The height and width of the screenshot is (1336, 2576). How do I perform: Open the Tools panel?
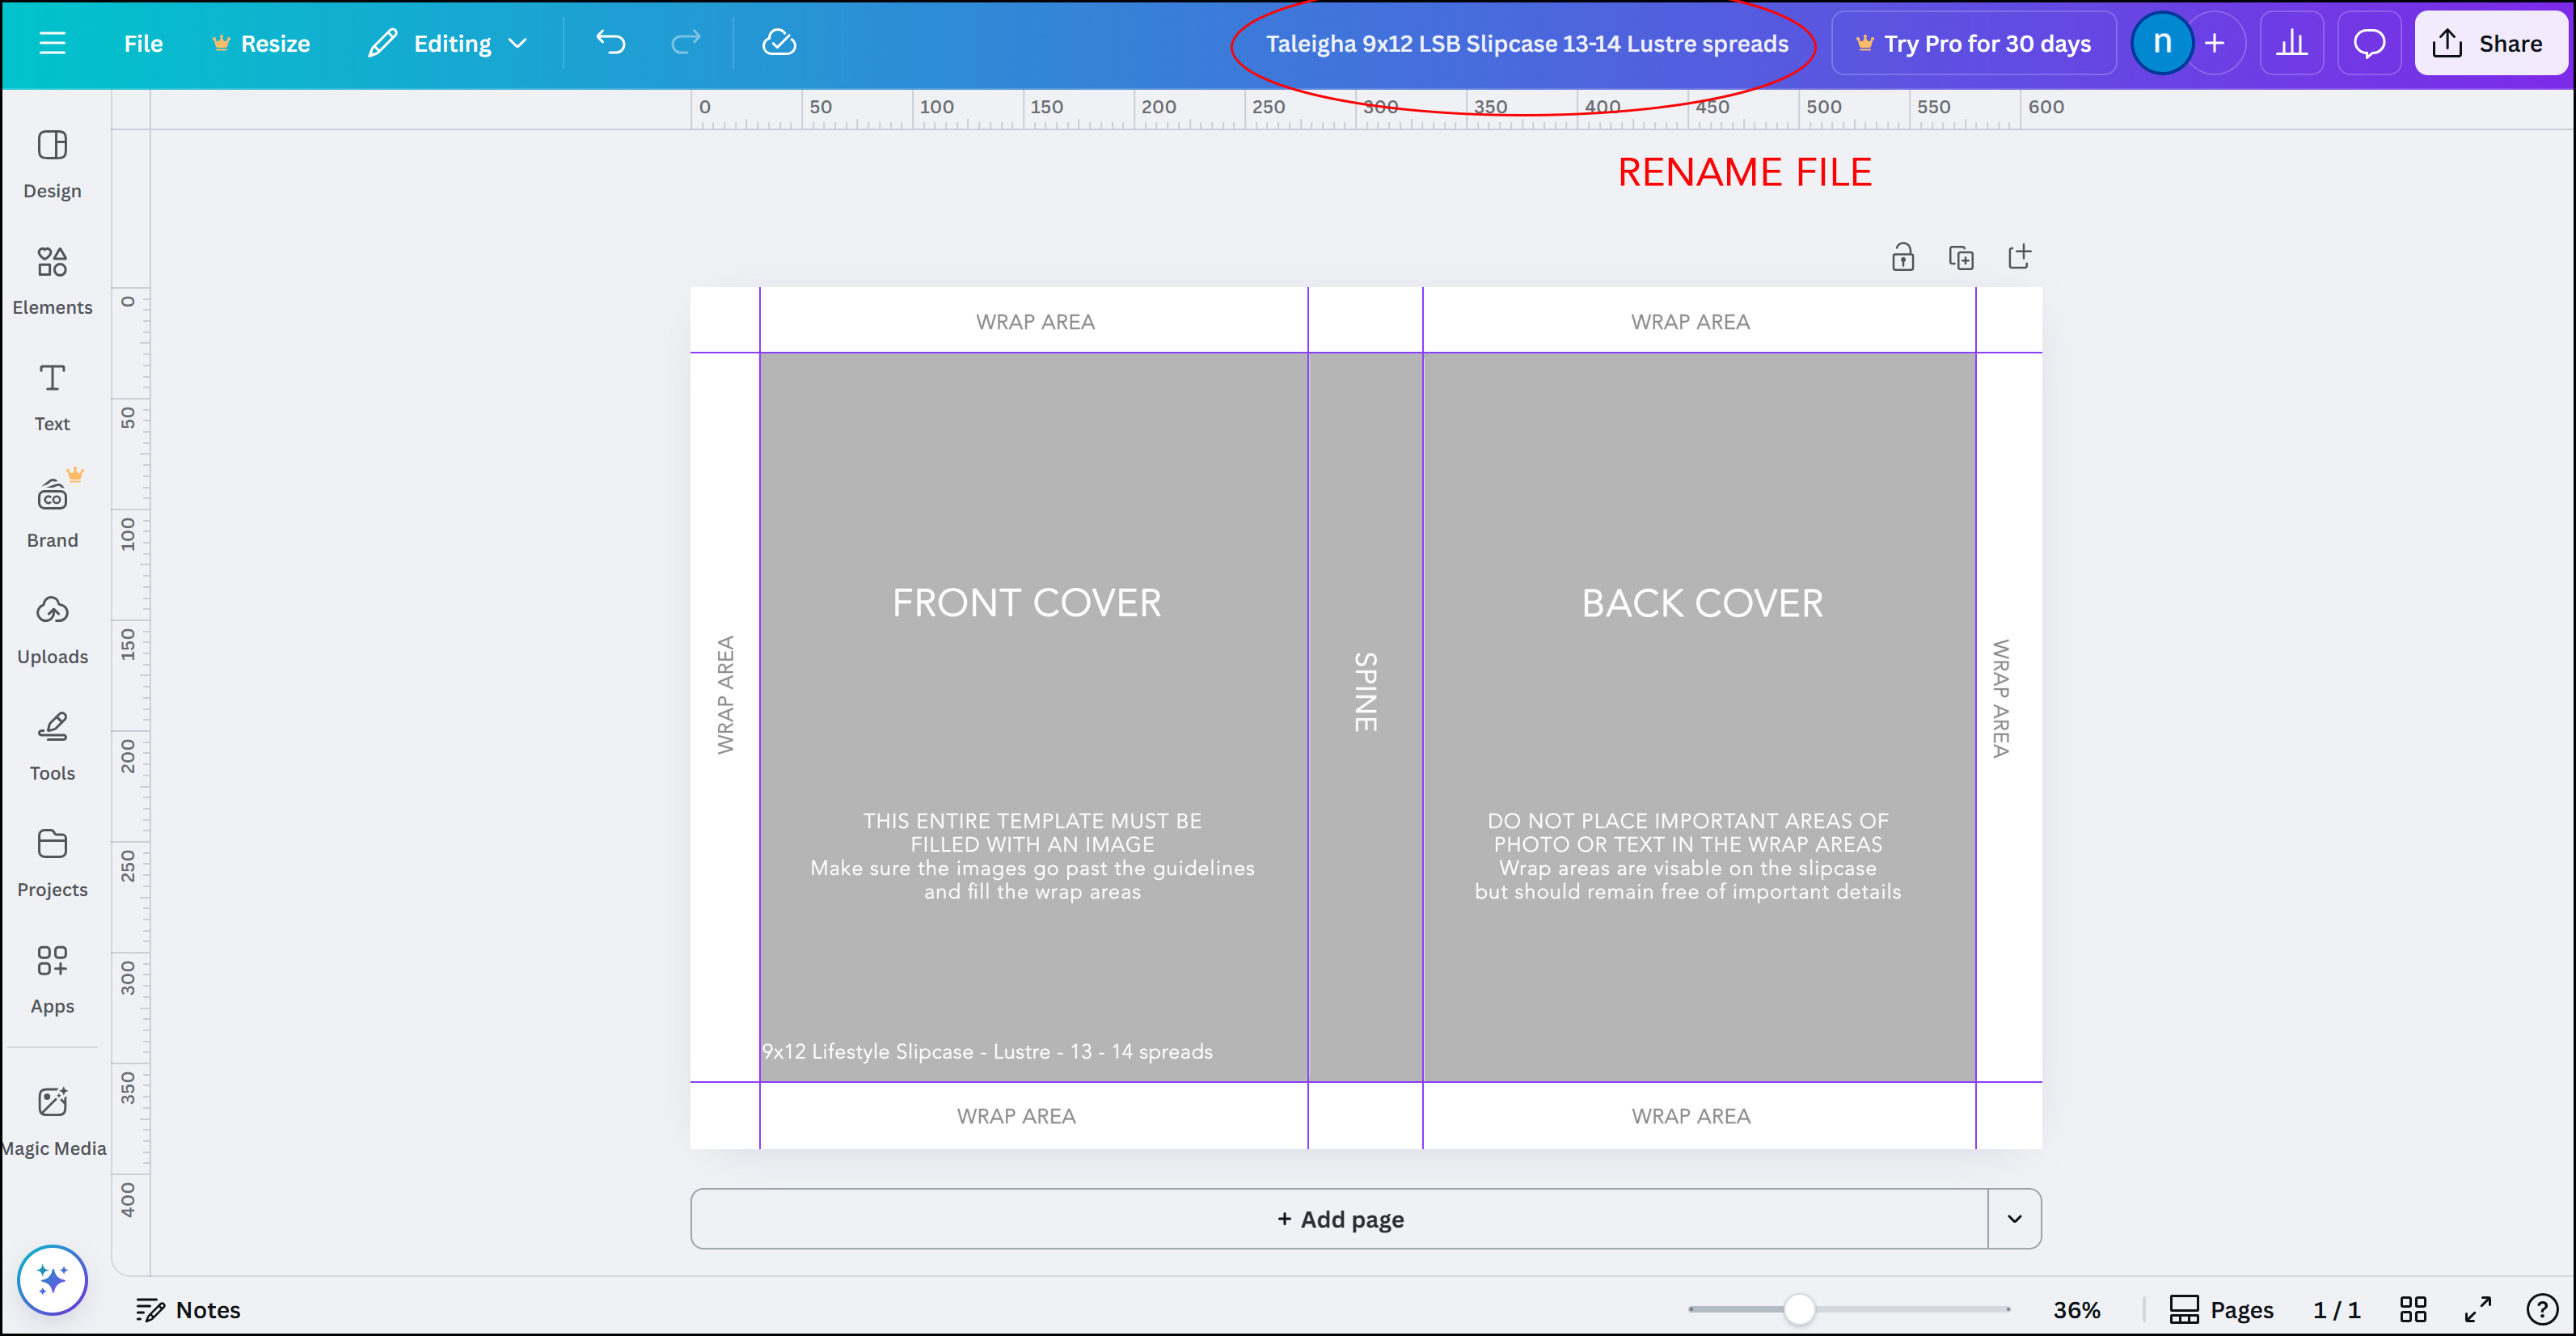pyautogui.click(x=52, y=747)
